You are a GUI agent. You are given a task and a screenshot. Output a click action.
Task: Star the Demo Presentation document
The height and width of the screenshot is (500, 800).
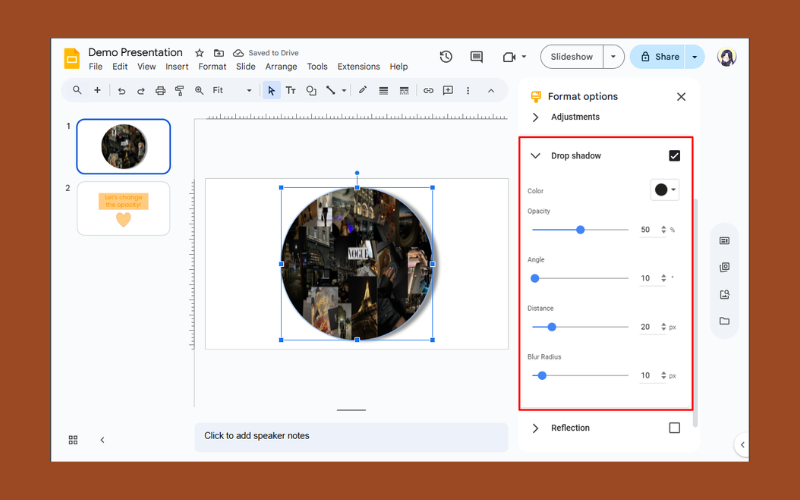tap(199, 53)
